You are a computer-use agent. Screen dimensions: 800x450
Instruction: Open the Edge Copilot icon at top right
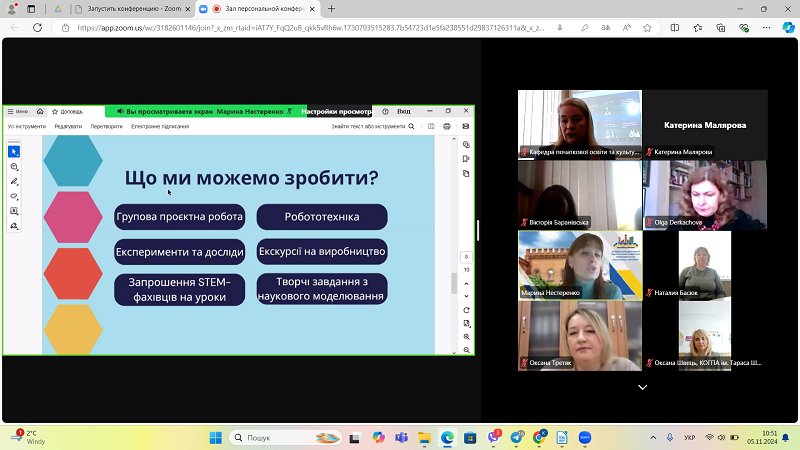(788, 28)
